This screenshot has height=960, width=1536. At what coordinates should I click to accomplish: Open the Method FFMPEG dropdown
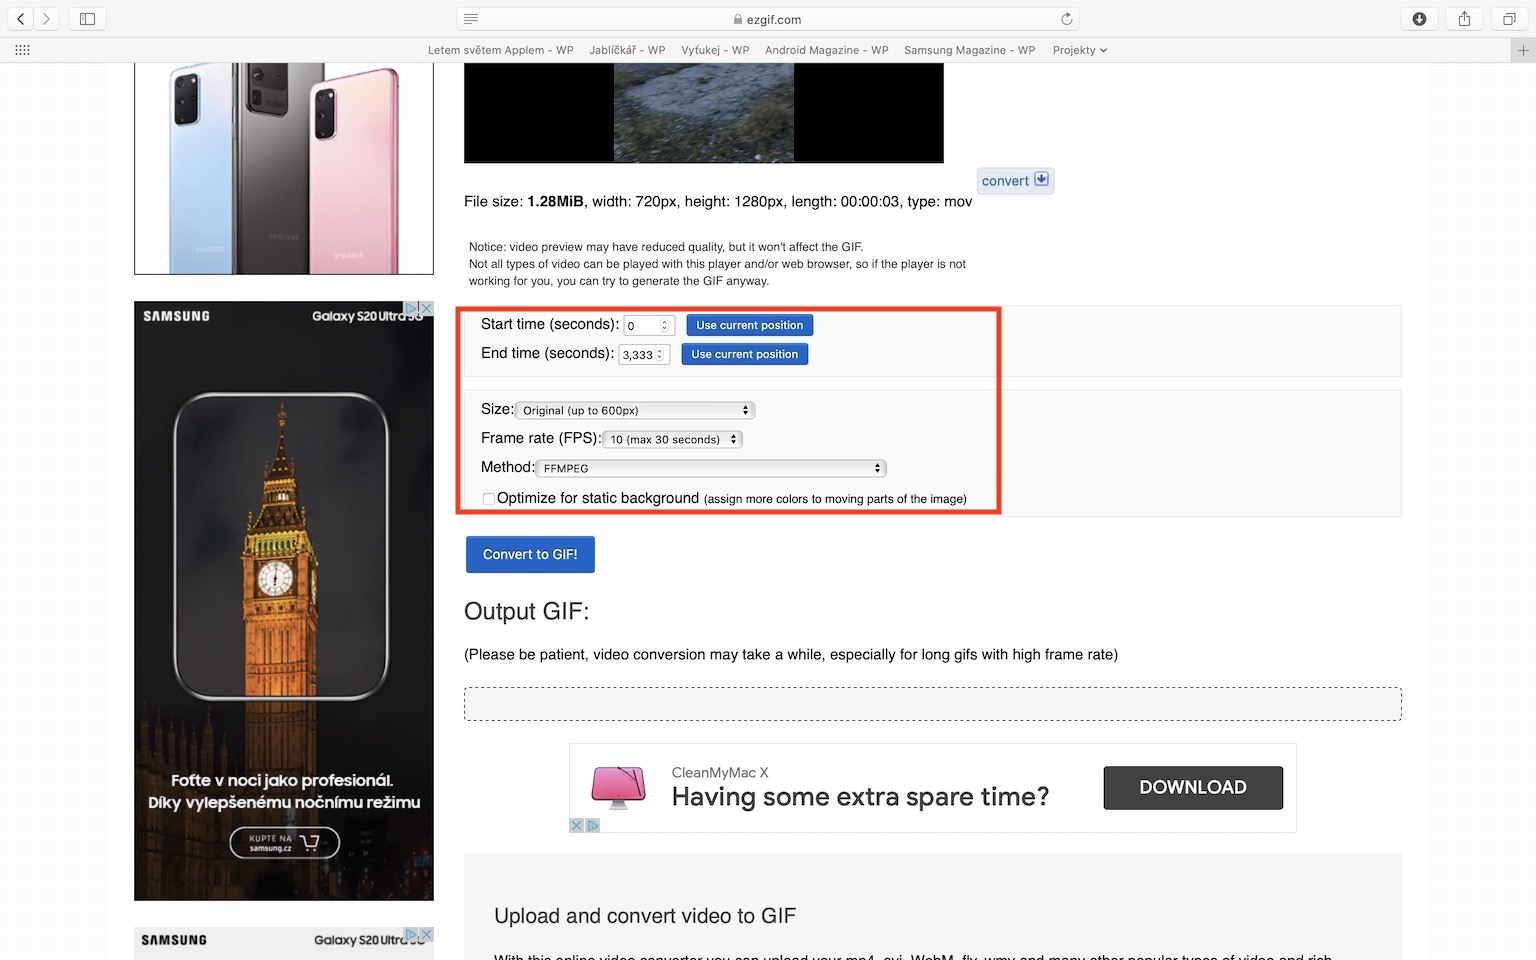pos(711,468)
